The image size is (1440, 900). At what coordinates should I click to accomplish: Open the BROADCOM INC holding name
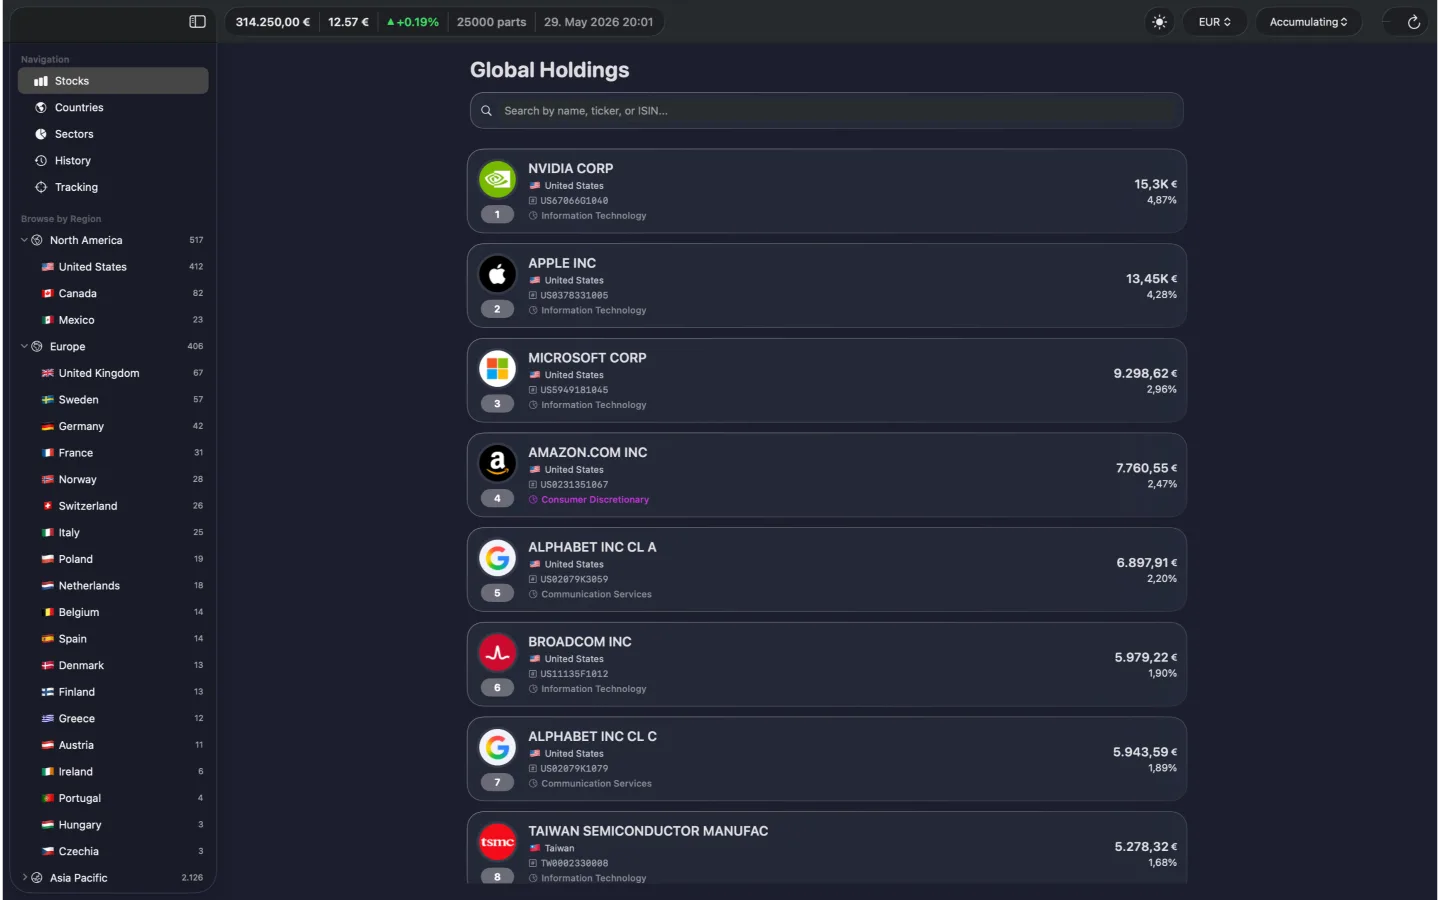click(x=580, y=641)
